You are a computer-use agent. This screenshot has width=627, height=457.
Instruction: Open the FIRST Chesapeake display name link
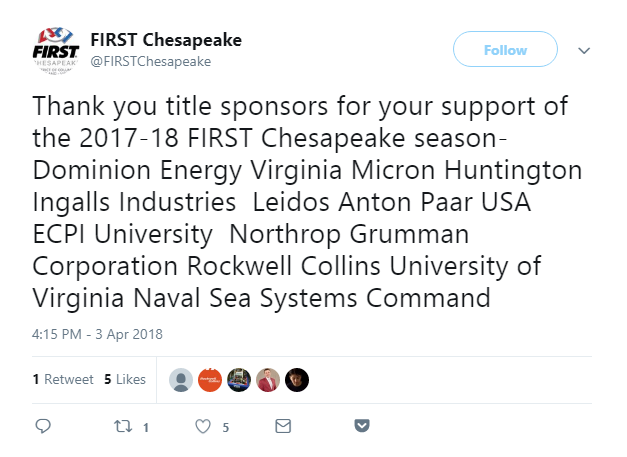[x=166, y=40]
